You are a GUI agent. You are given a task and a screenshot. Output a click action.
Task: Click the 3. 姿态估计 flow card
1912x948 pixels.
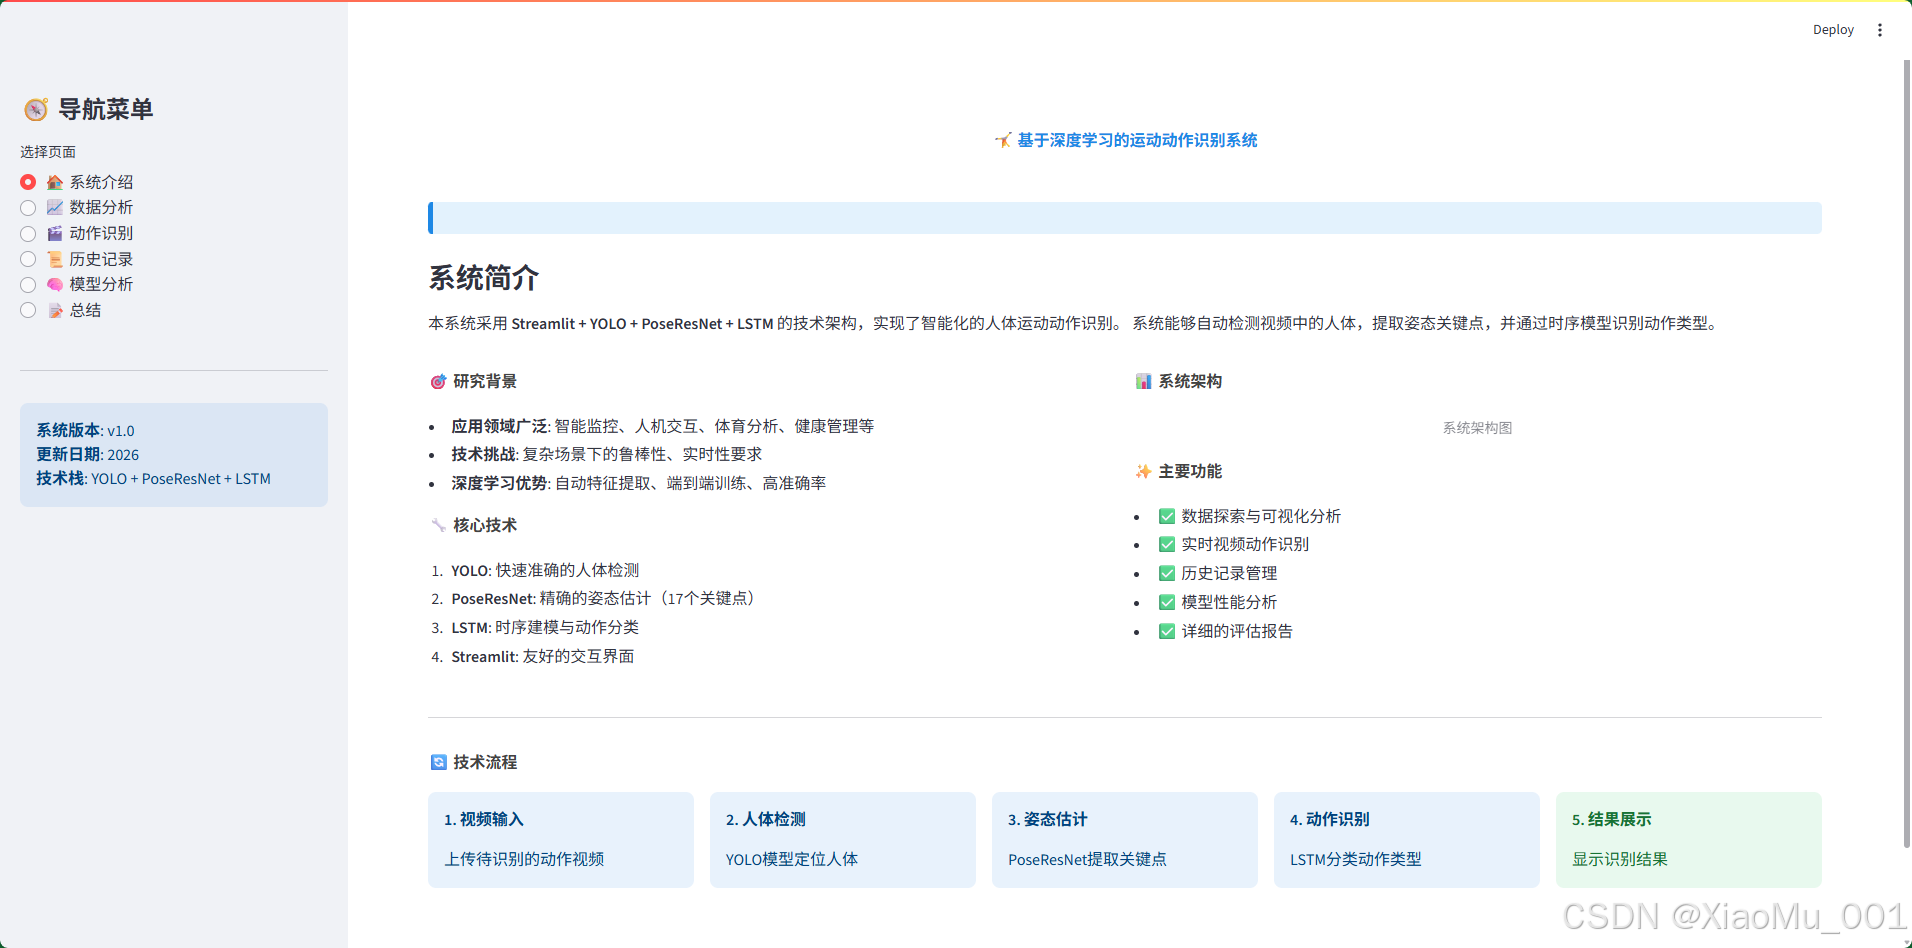pyautogui.click(x=1125, y=840)
